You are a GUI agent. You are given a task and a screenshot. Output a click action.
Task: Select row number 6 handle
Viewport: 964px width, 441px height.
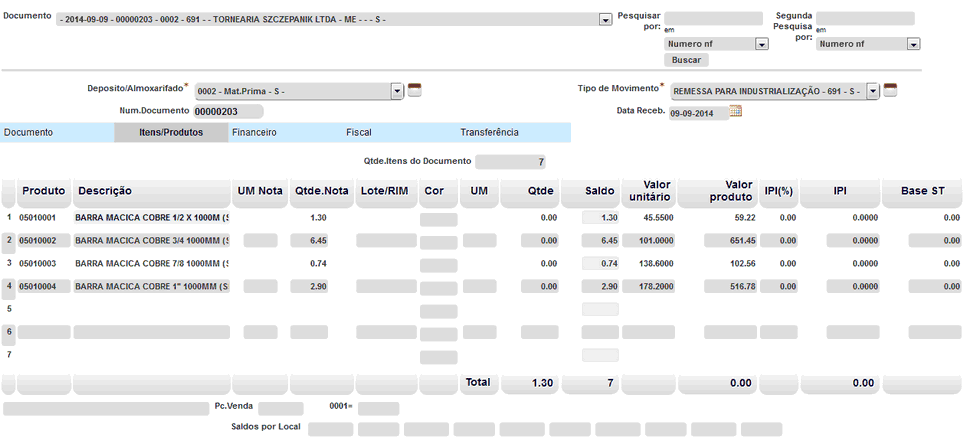point(9,333)
